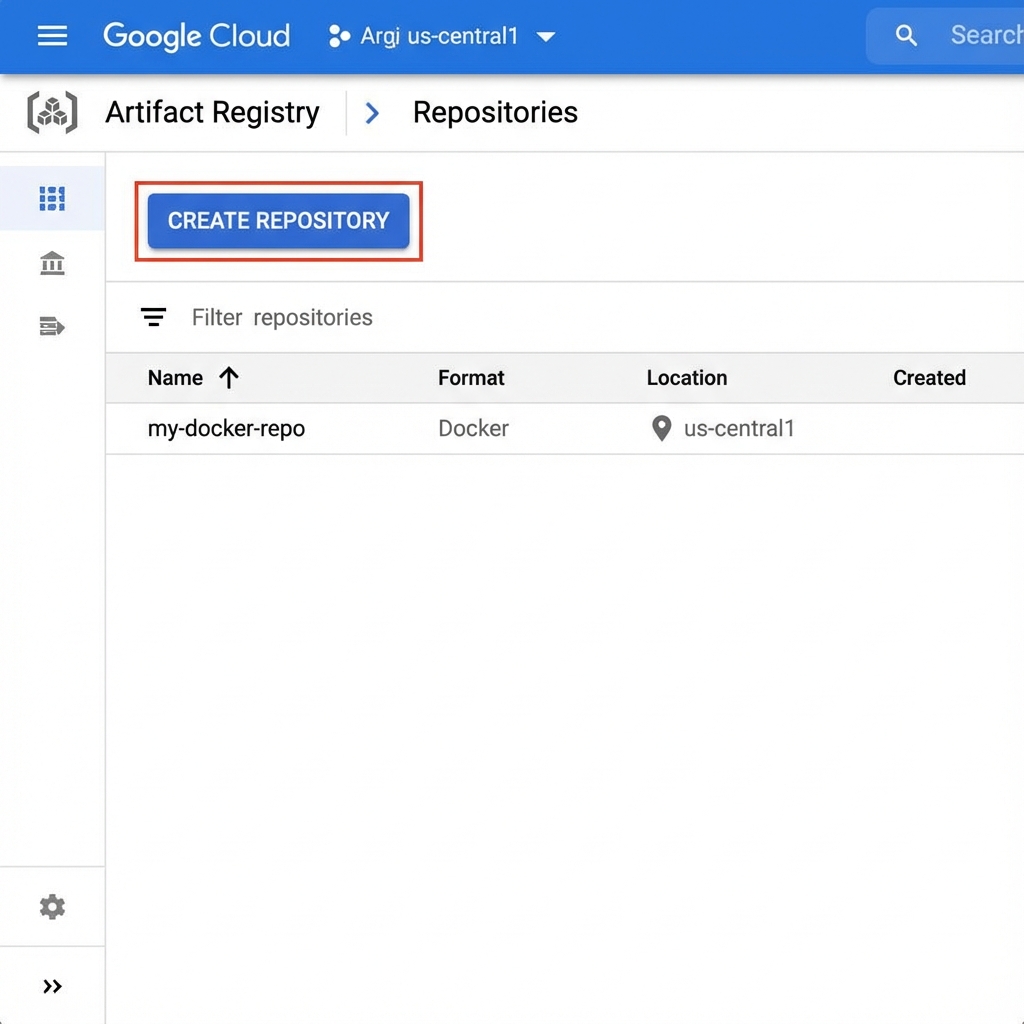Click the search magnifier icon
This screenshot has height=1024, width=1024.
click(906, 36)
